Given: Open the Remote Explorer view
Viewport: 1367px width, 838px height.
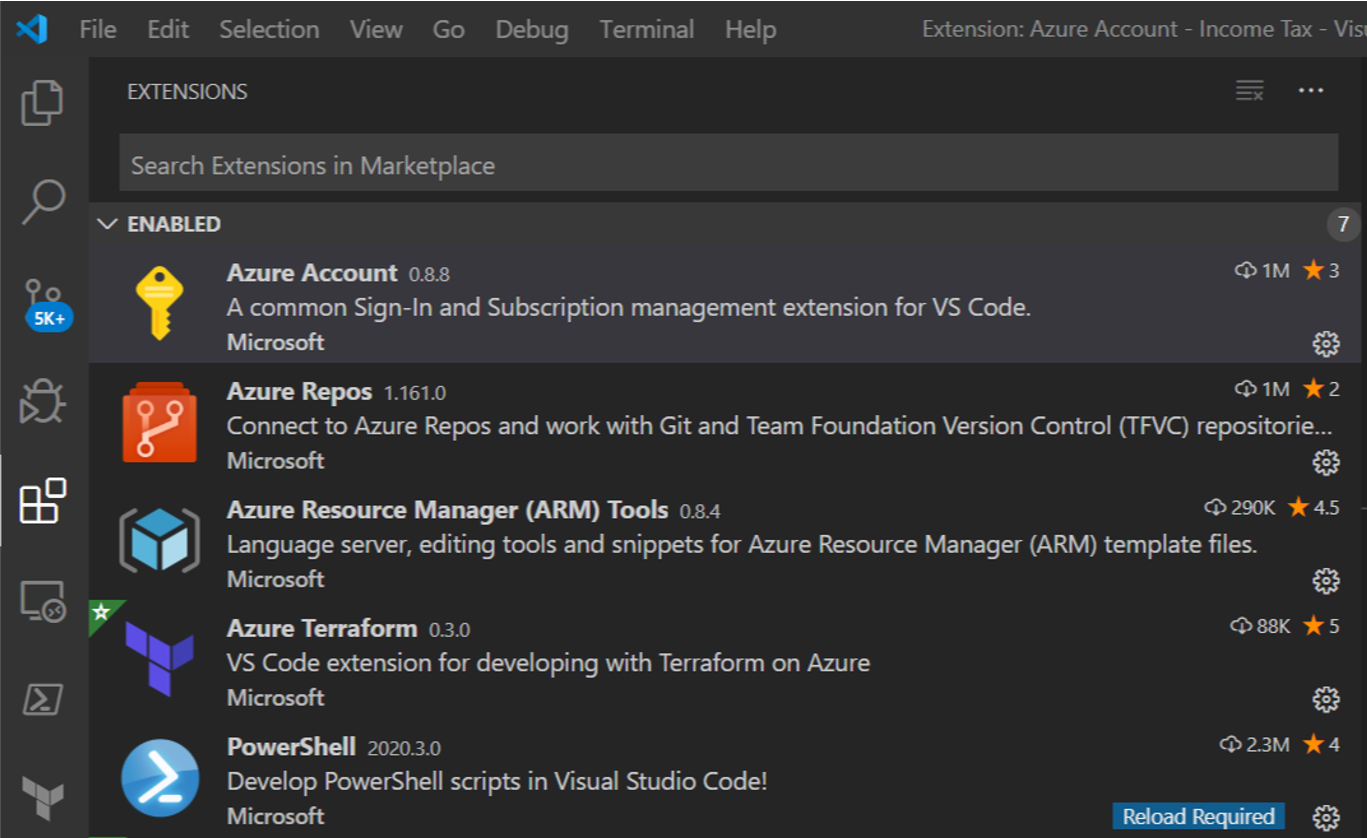Looking at the screenshot, I should click(x=42, y=600).
